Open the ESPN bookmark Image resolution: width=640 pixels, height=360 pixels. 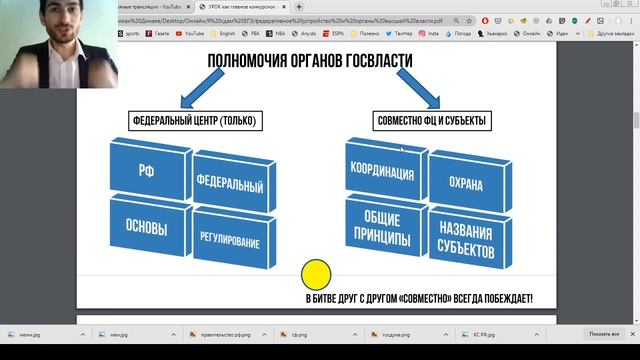point(333,33)
